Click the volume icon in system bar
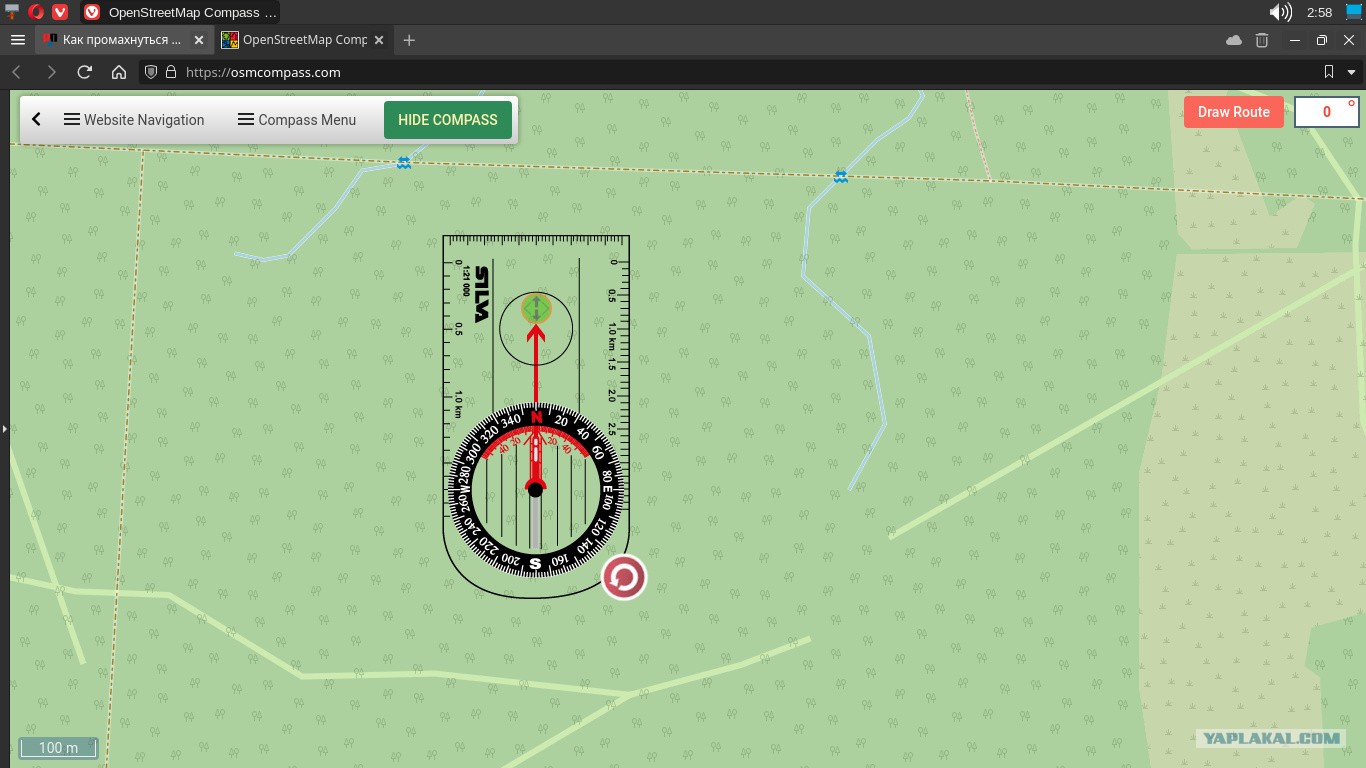The height and width of the screenshot is (768, 1366). (x=1280, y=12)
